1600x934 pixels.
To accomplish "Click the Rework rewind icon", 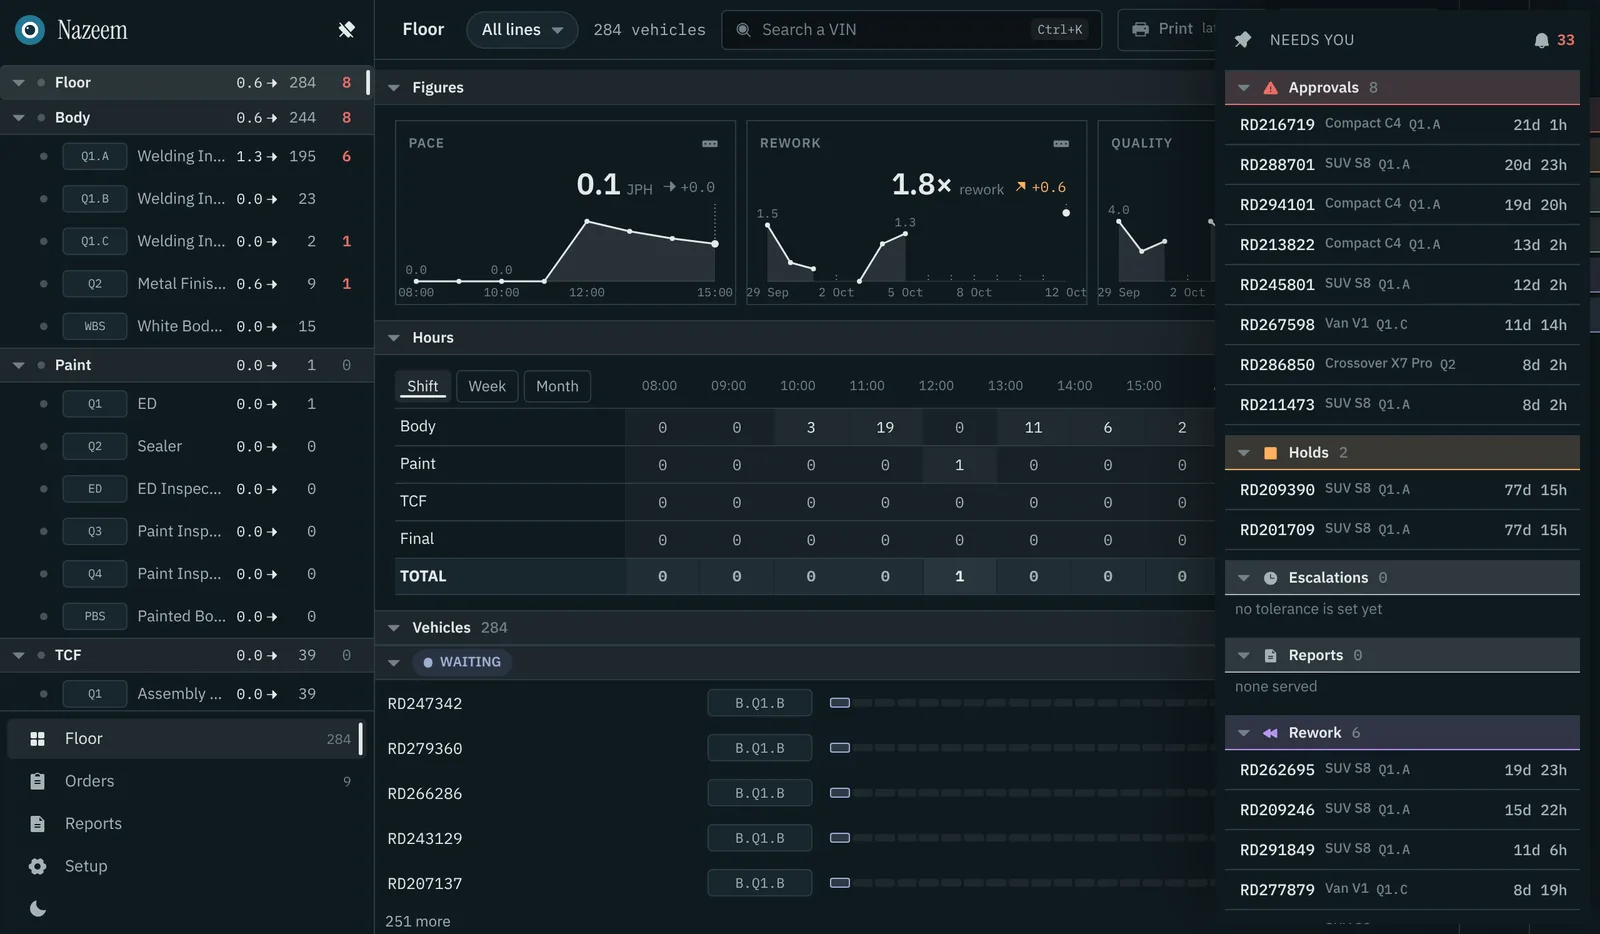I will [x=1270, y=733].
